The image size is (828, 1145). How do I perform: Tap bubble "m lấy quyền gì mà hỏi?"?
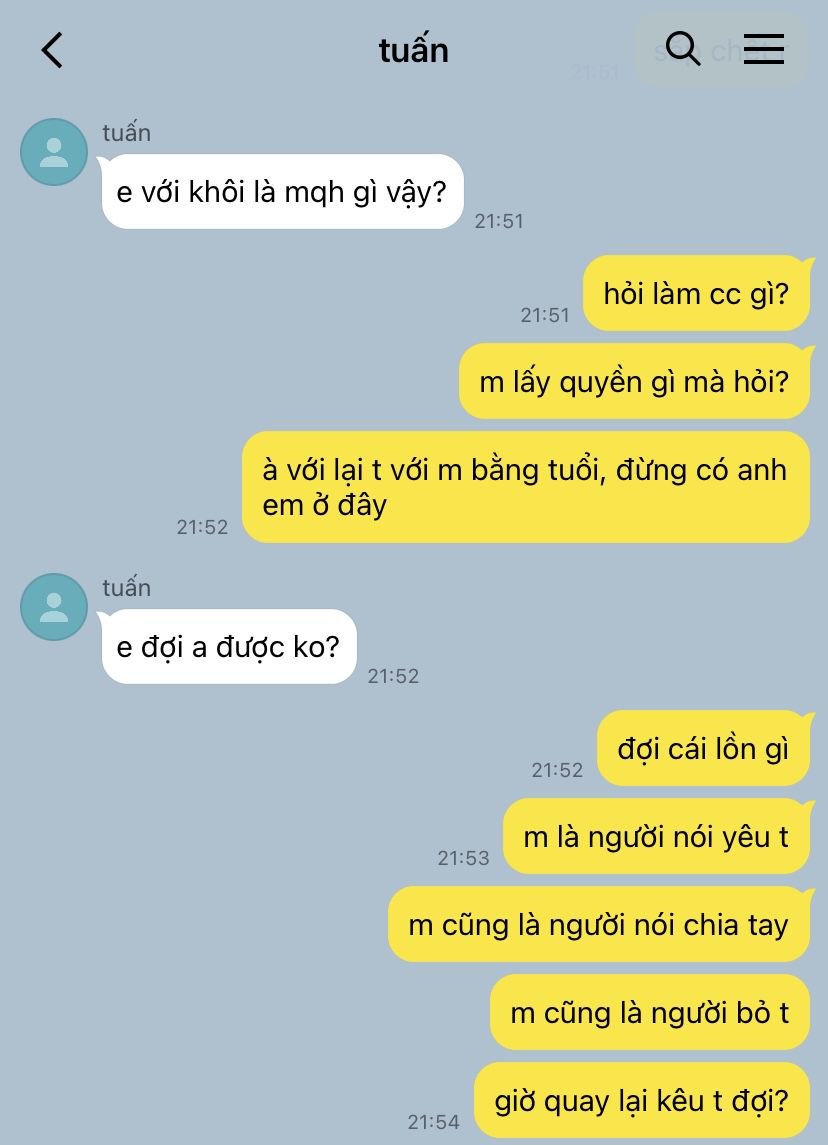[635, 381]
